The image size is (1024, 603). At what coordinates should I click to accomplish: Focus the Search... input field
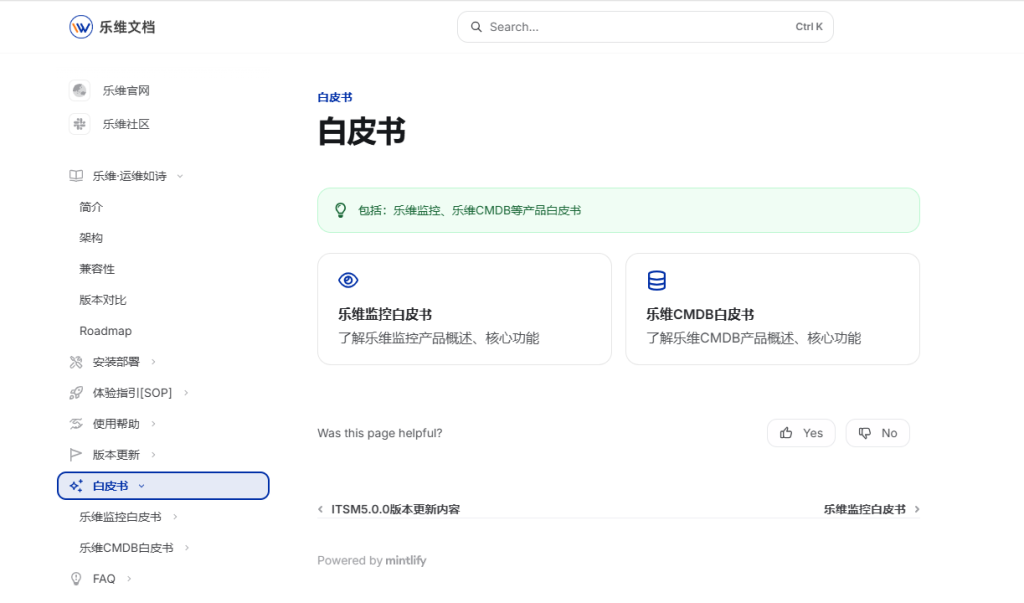[x=645, y=27]
